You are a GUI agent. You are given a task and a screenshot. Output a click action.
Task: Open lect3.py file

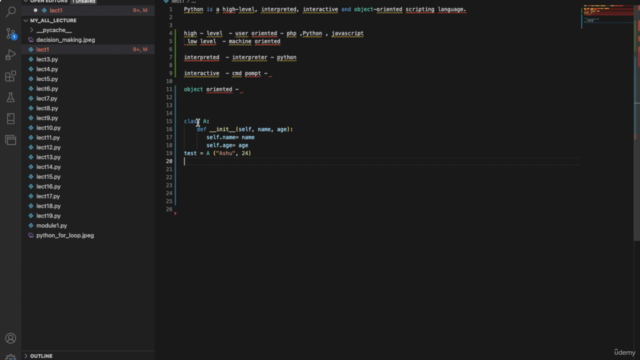click(47, 60)
